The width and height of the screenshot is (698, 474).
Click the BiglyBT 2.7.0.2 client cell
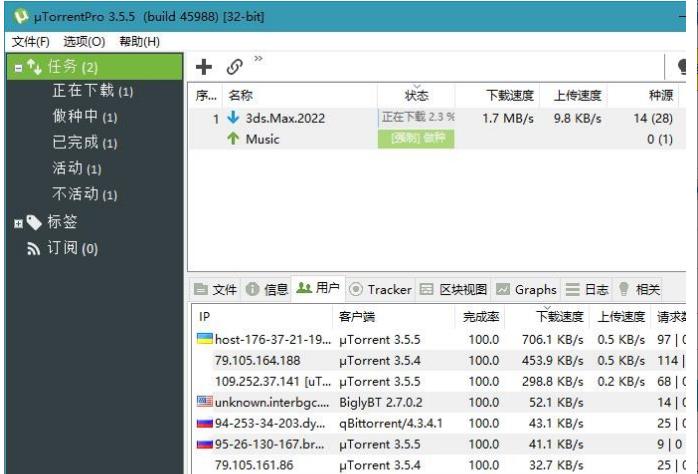pyautogui.click(x=381, y=402)
